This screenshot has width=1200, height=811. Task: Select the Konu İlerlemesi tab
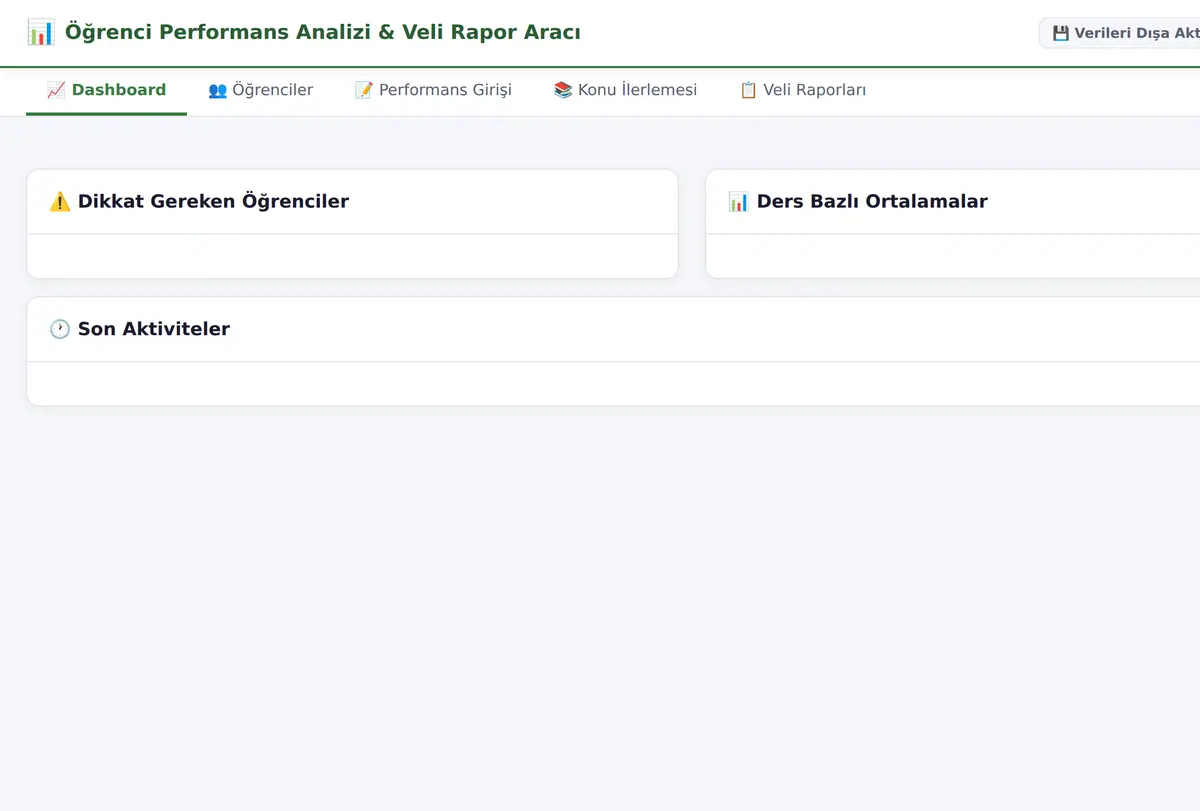point(625,90)
